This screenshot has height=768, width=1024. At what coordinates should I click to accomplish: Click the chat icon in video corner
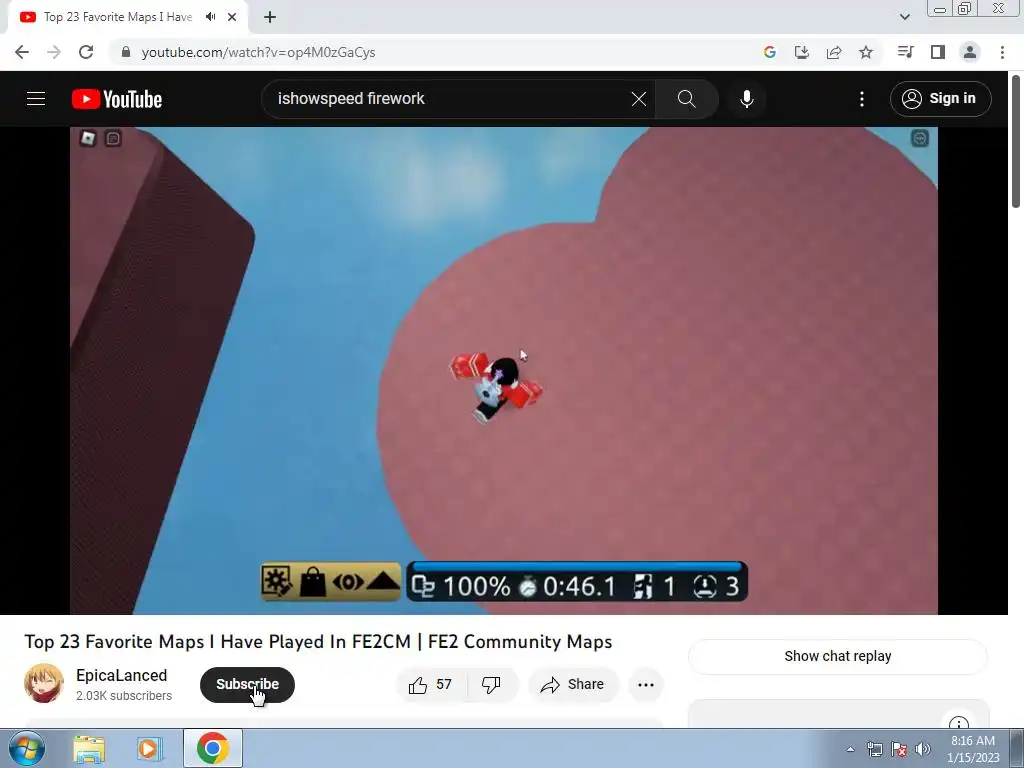click(113, 138)
